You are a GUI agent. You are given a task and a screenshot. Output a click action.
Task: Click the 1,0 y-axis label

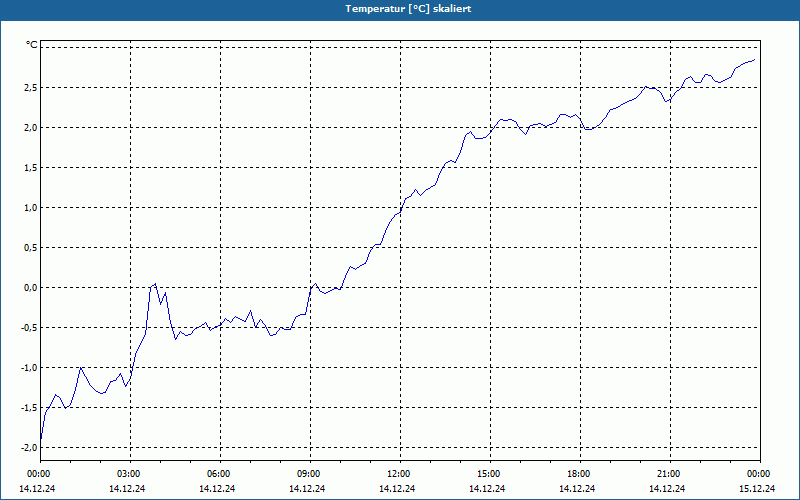click(x=31, y=208)
